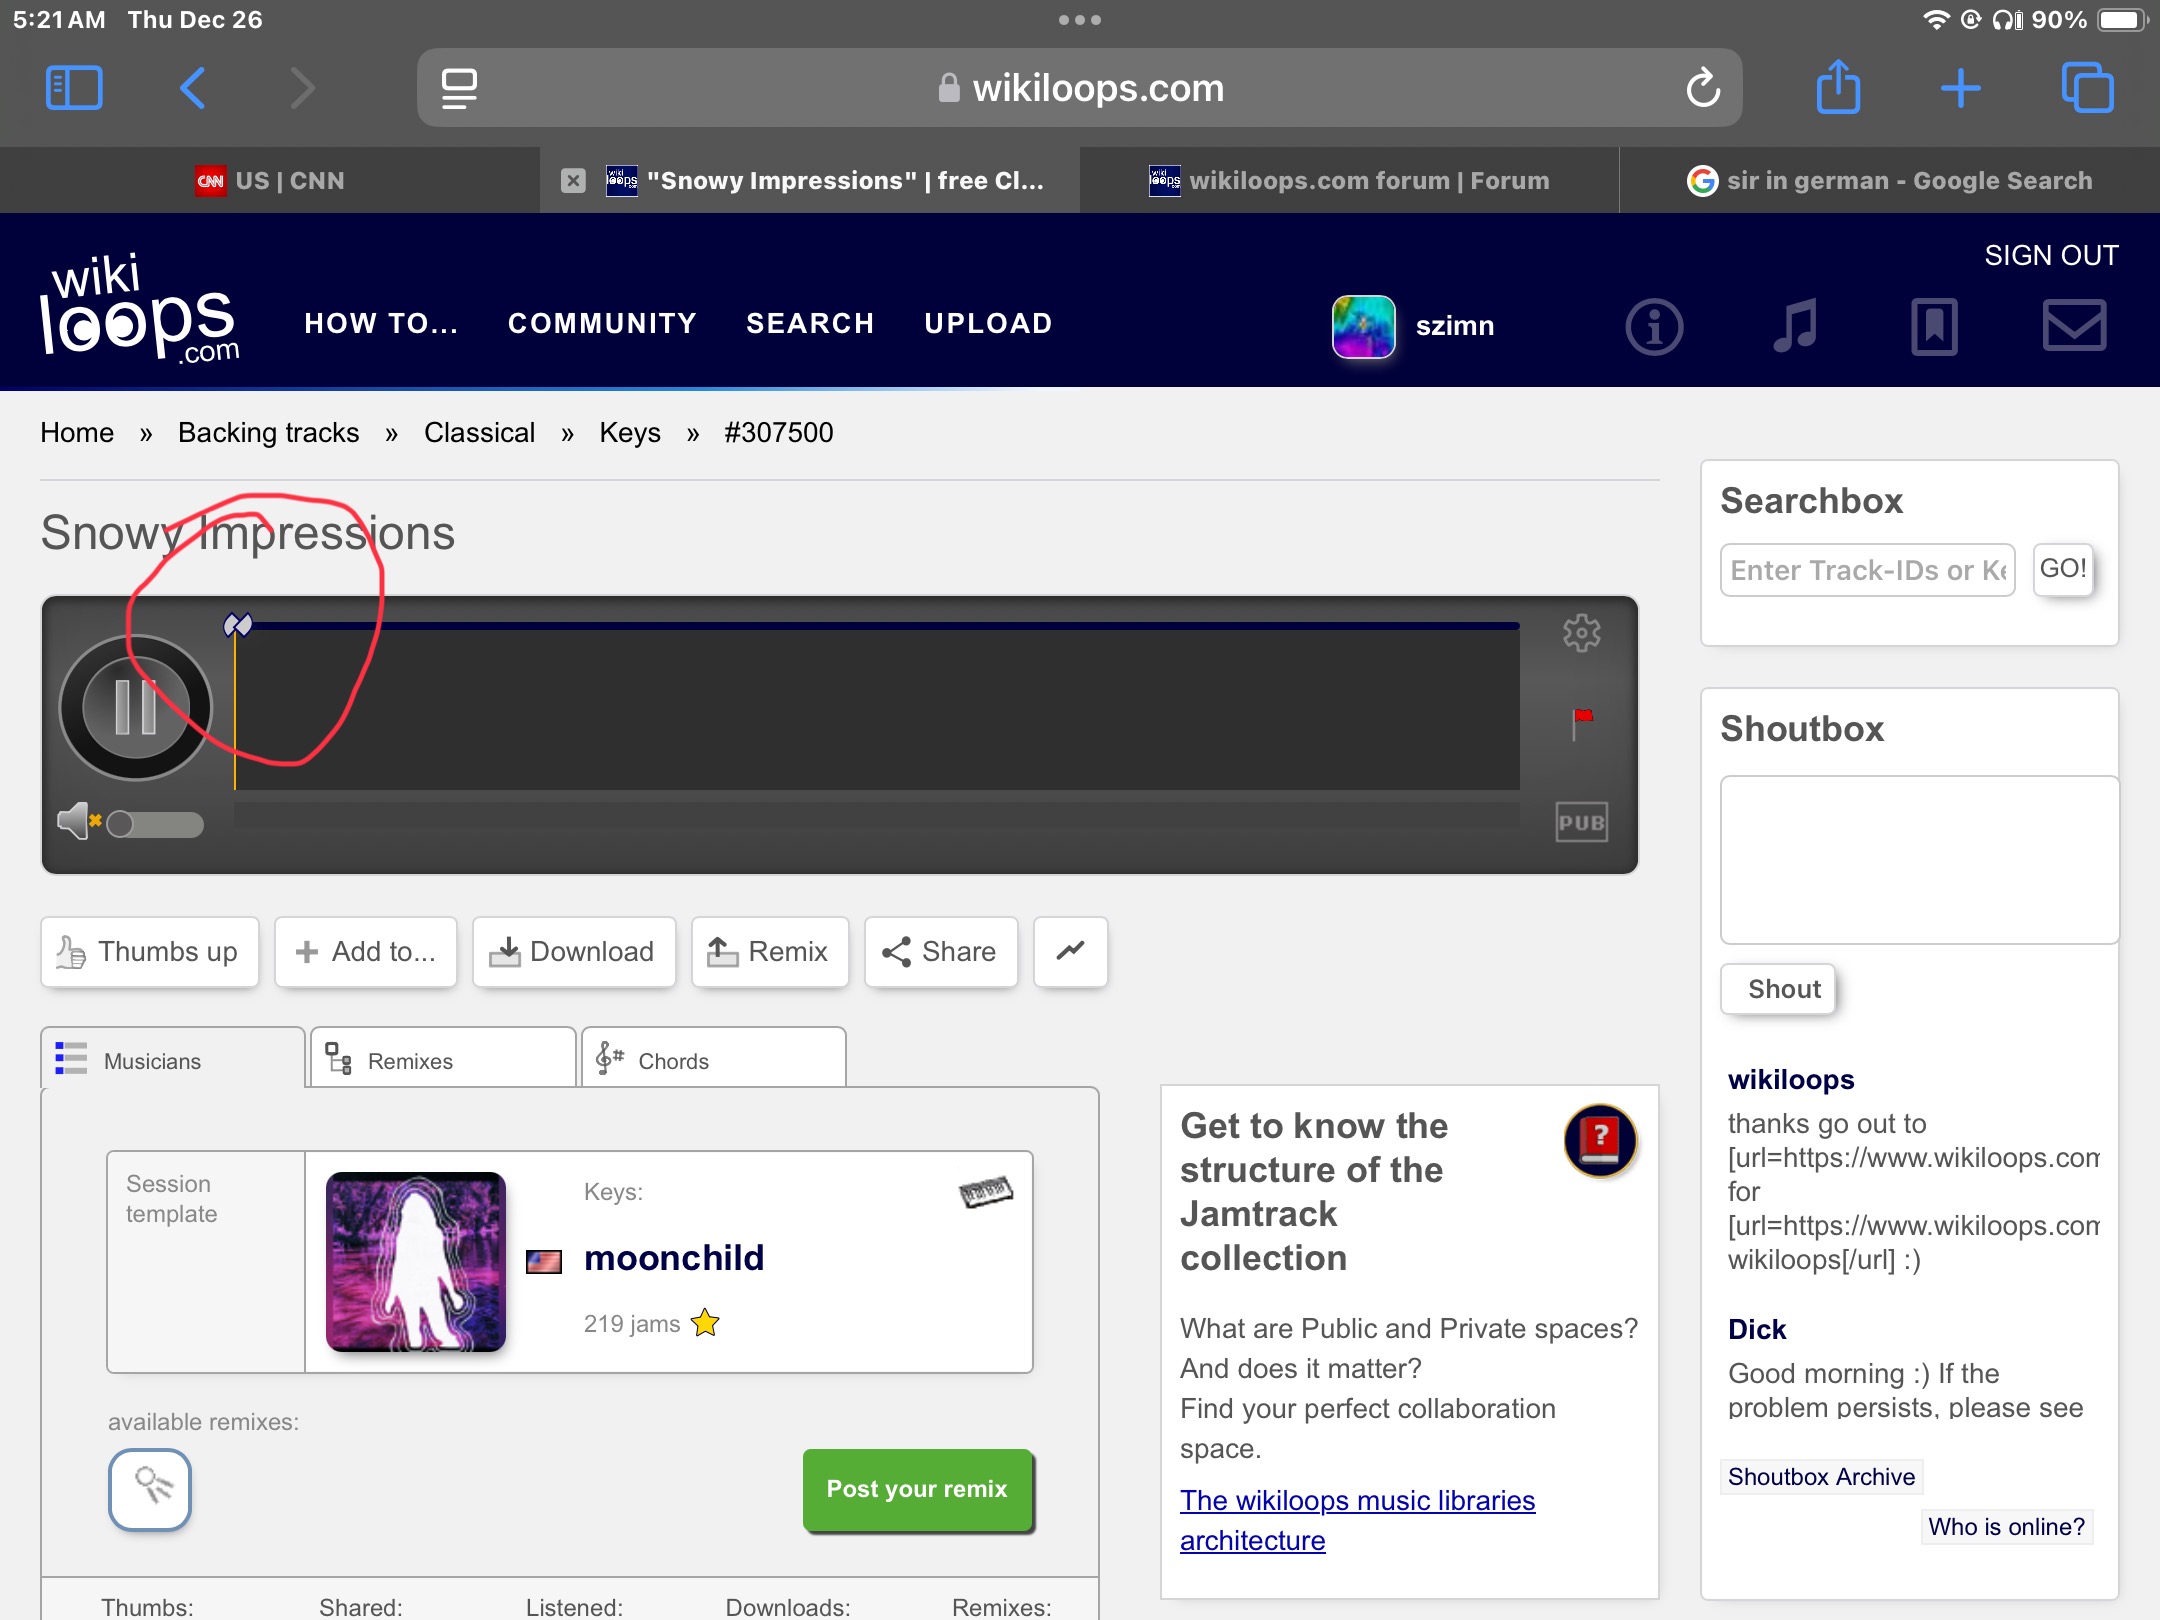Open the COMMUNITY menu
The image size is (2160, 1620).
[602, 323]
